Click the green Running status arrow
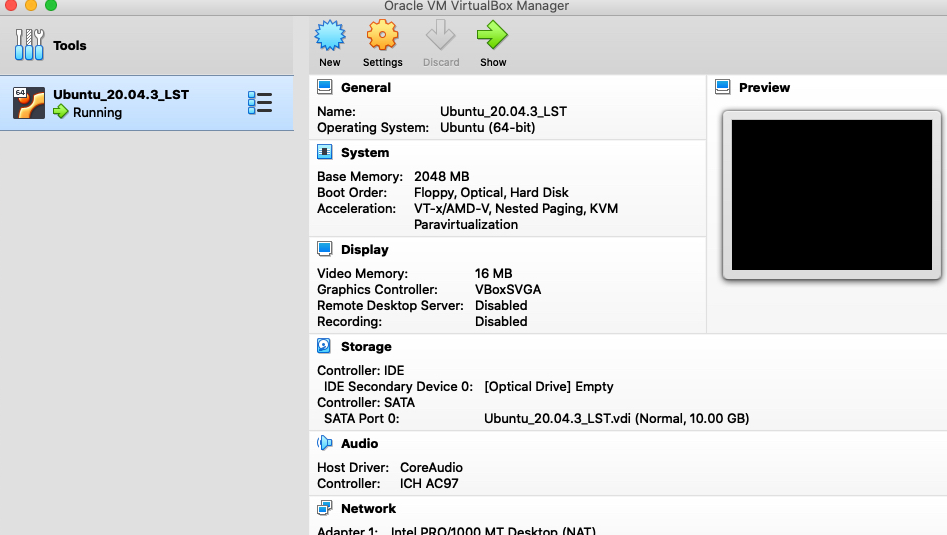 [60, 112]
